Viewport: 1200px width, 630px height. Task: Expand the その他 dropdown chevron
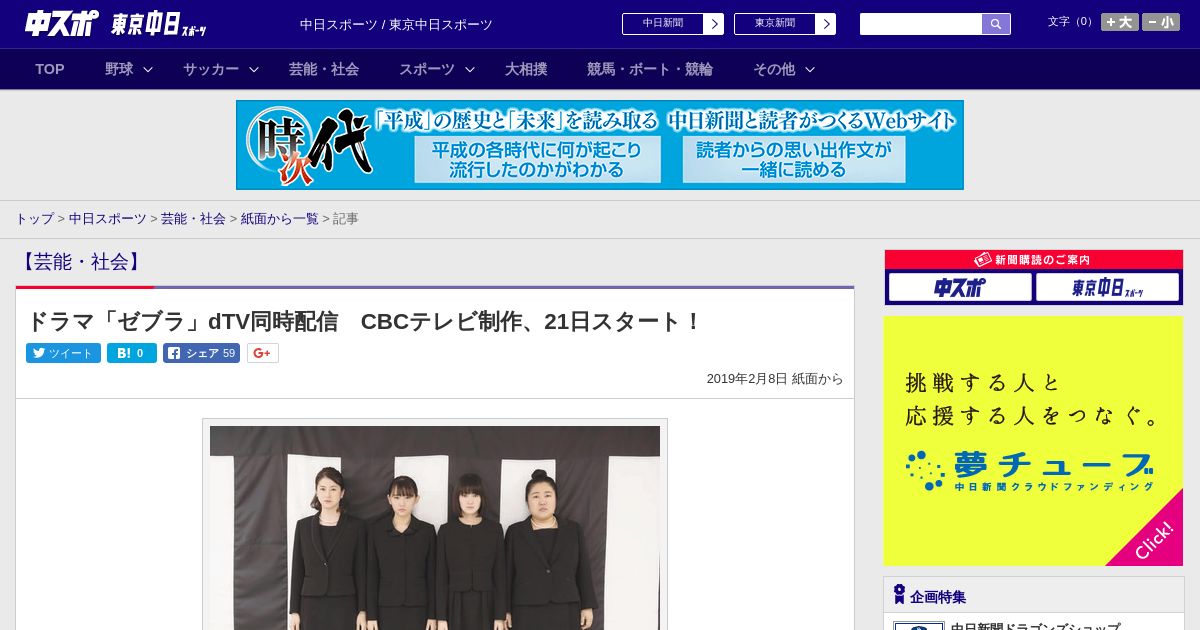[810, 69]
